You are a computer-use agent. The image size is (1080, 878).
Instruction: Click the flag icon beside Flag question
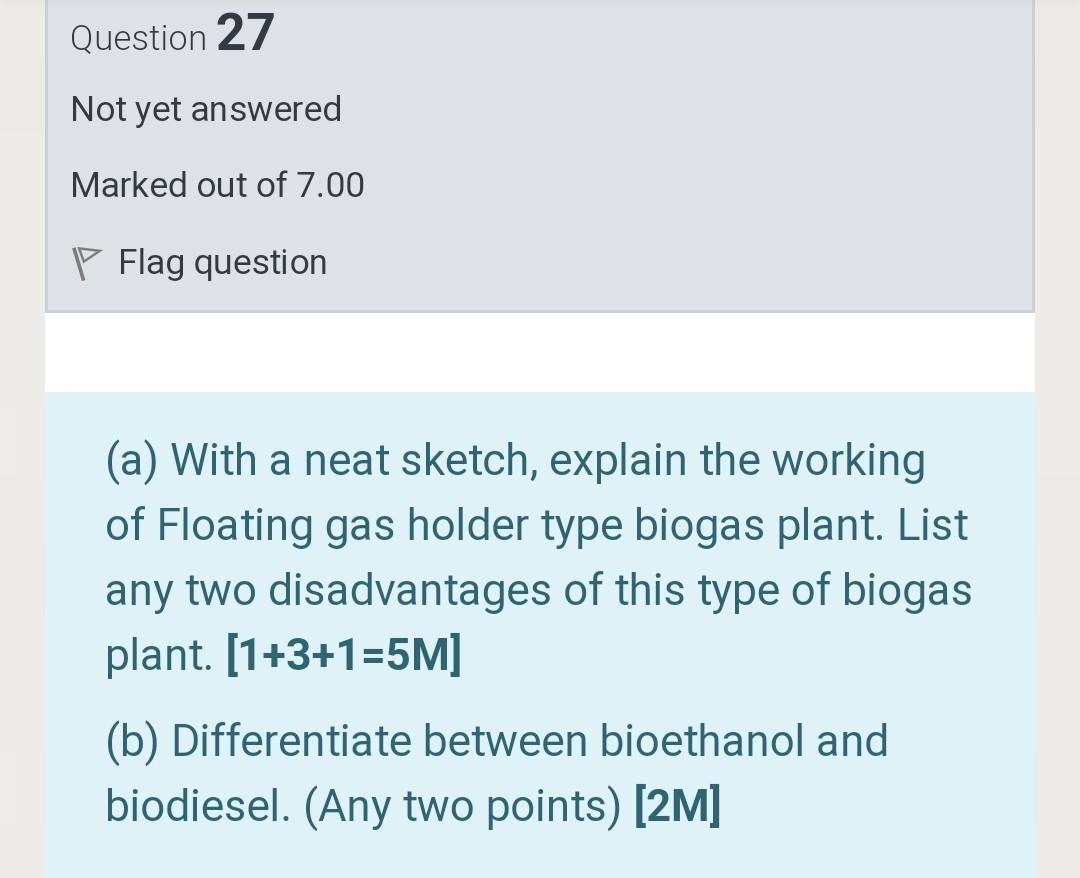(x=88, y=264)
